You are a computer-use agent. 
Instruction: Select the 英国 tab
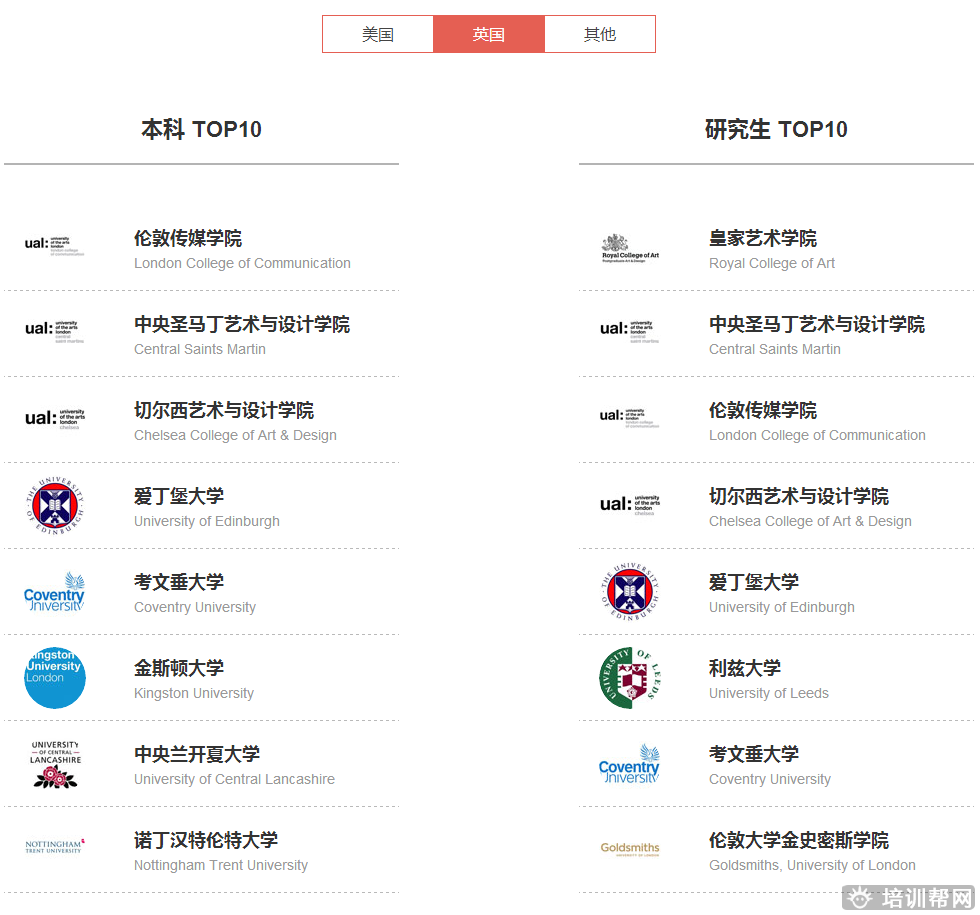pos(489,34)
